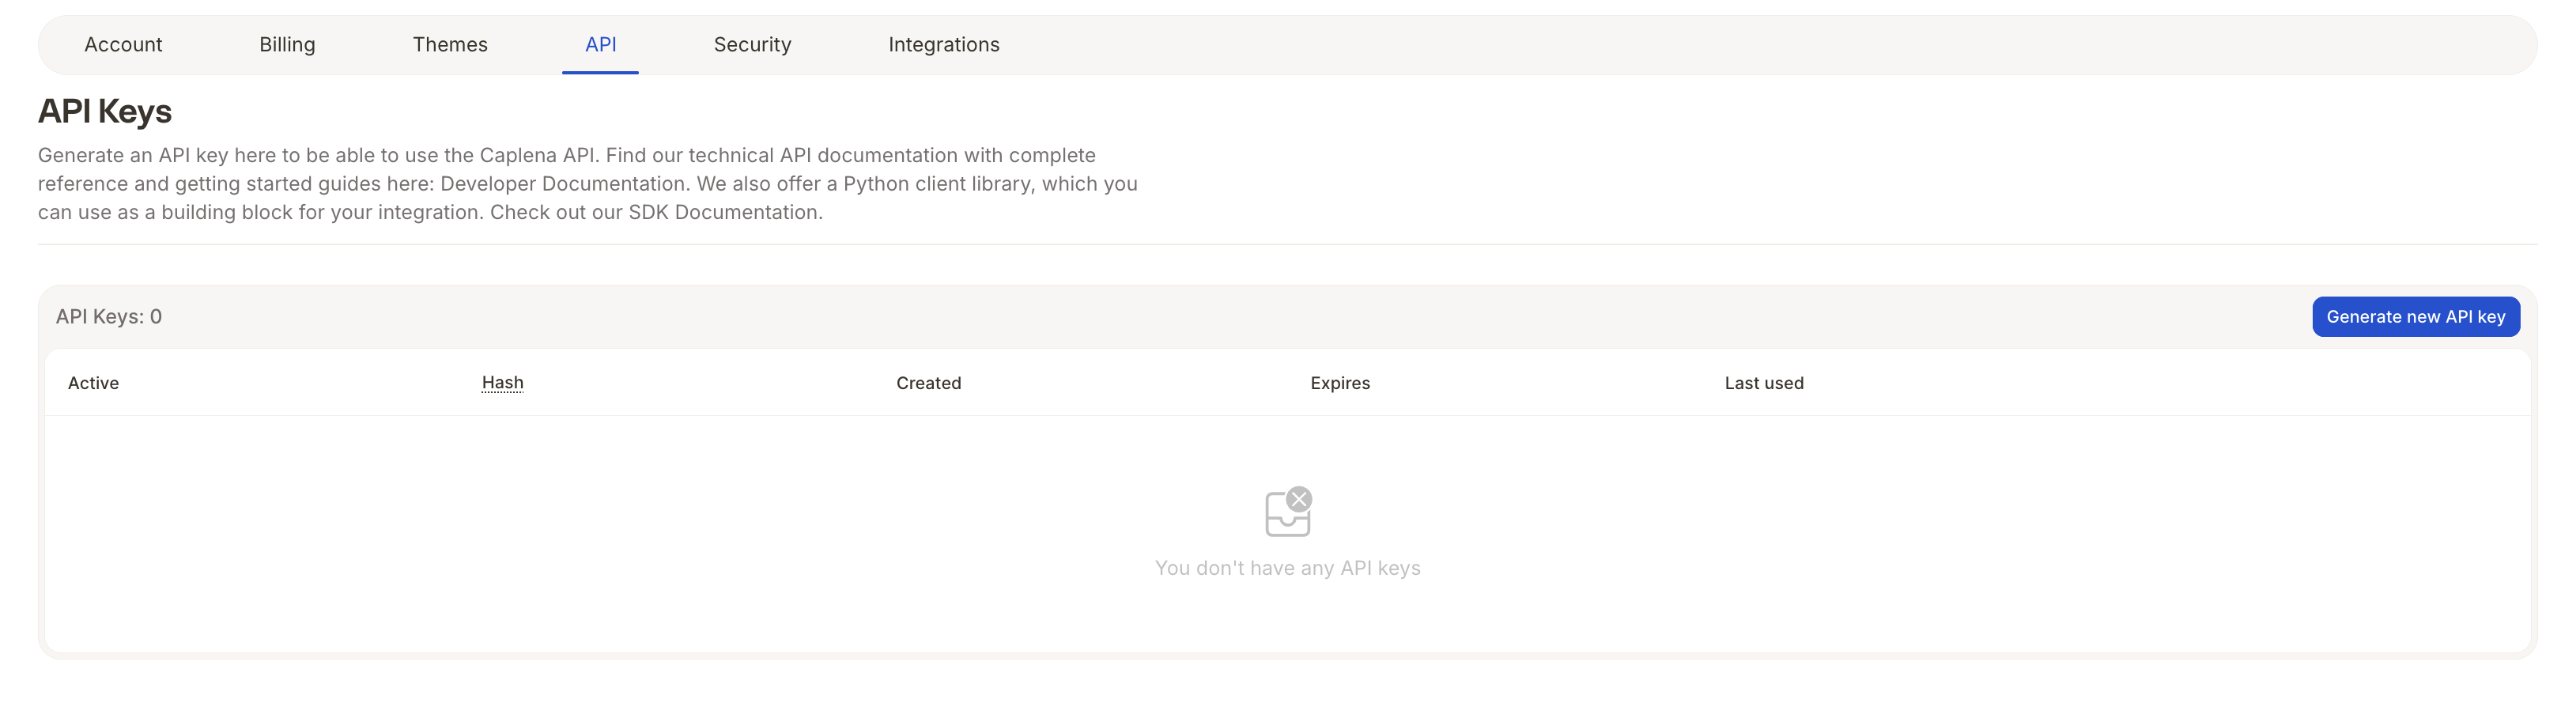The image size is (2576, 707).
Task: Switch to the Billing tab
Action: [x=287, y=45]
